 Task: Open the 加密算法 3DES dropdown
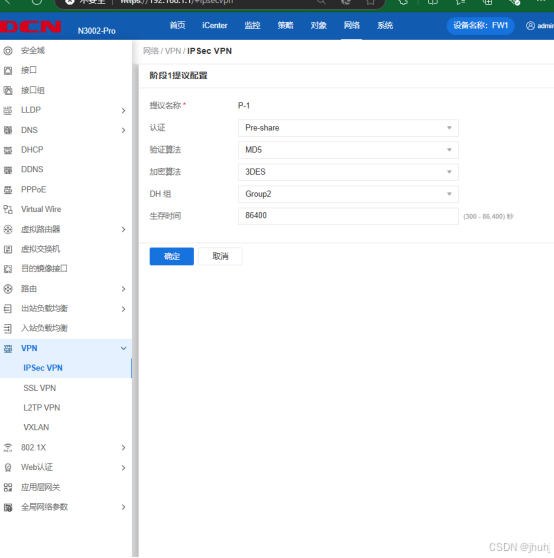pyautogui.click(x=348, y=172)
